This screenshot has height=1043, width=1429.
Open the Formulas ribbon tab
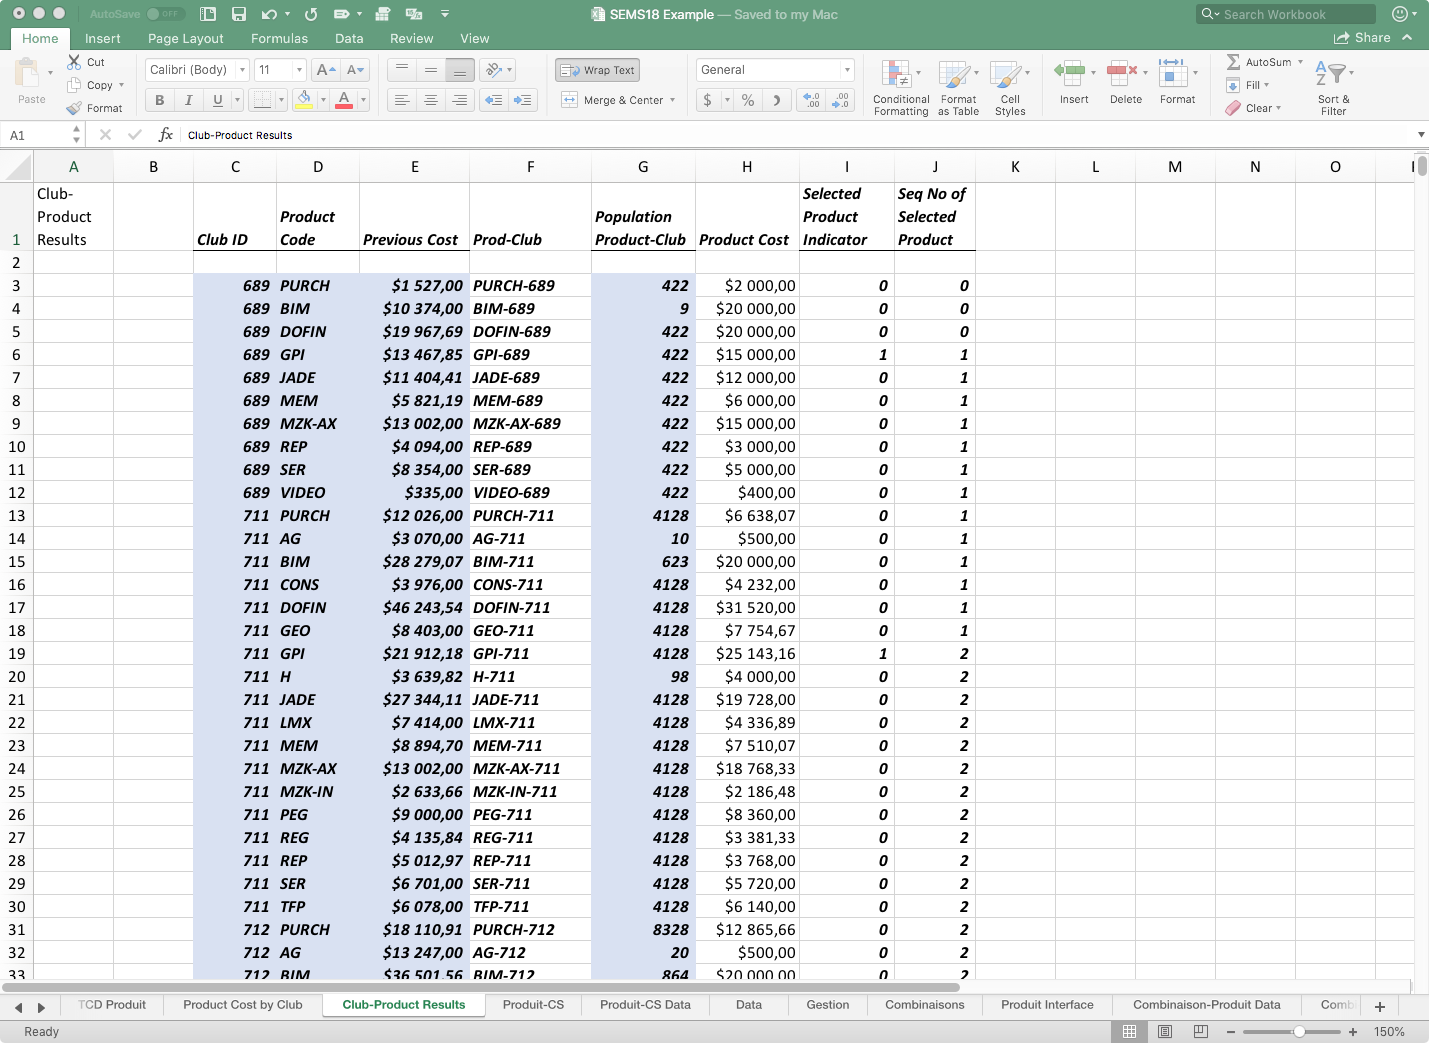pyautogui.click(x=279, y=38)
